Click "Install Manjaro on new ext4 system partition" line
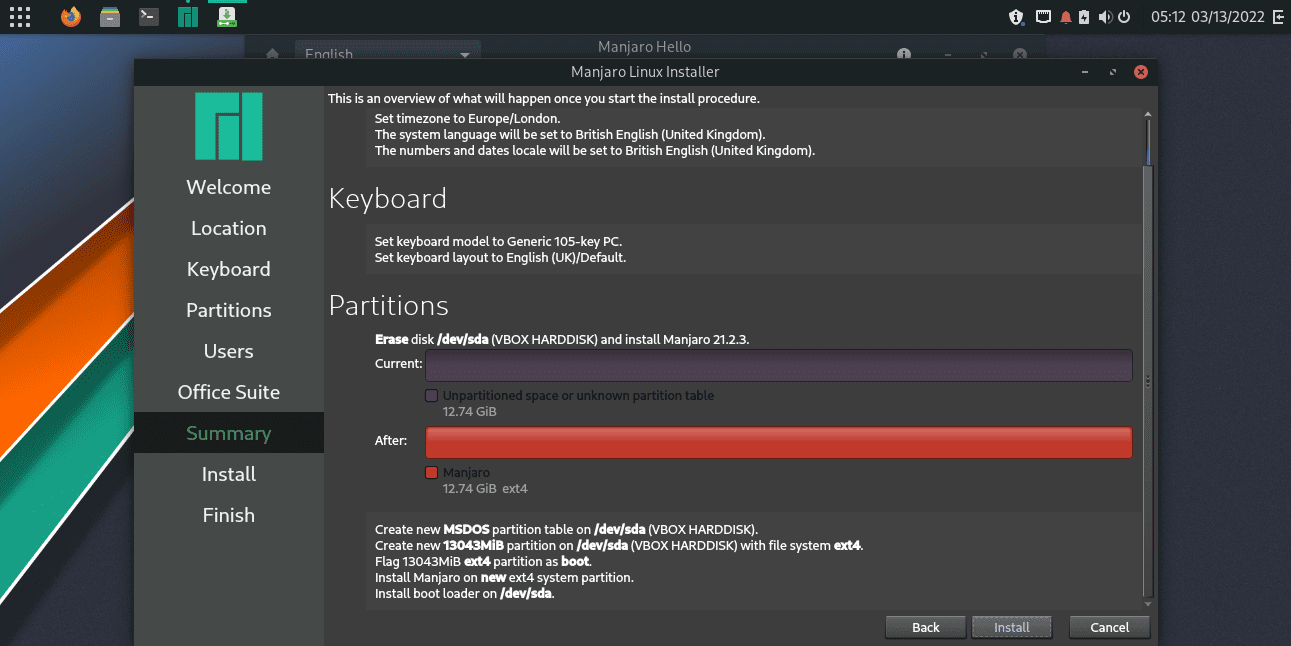 pyautogui.click(x=504, y=577)
